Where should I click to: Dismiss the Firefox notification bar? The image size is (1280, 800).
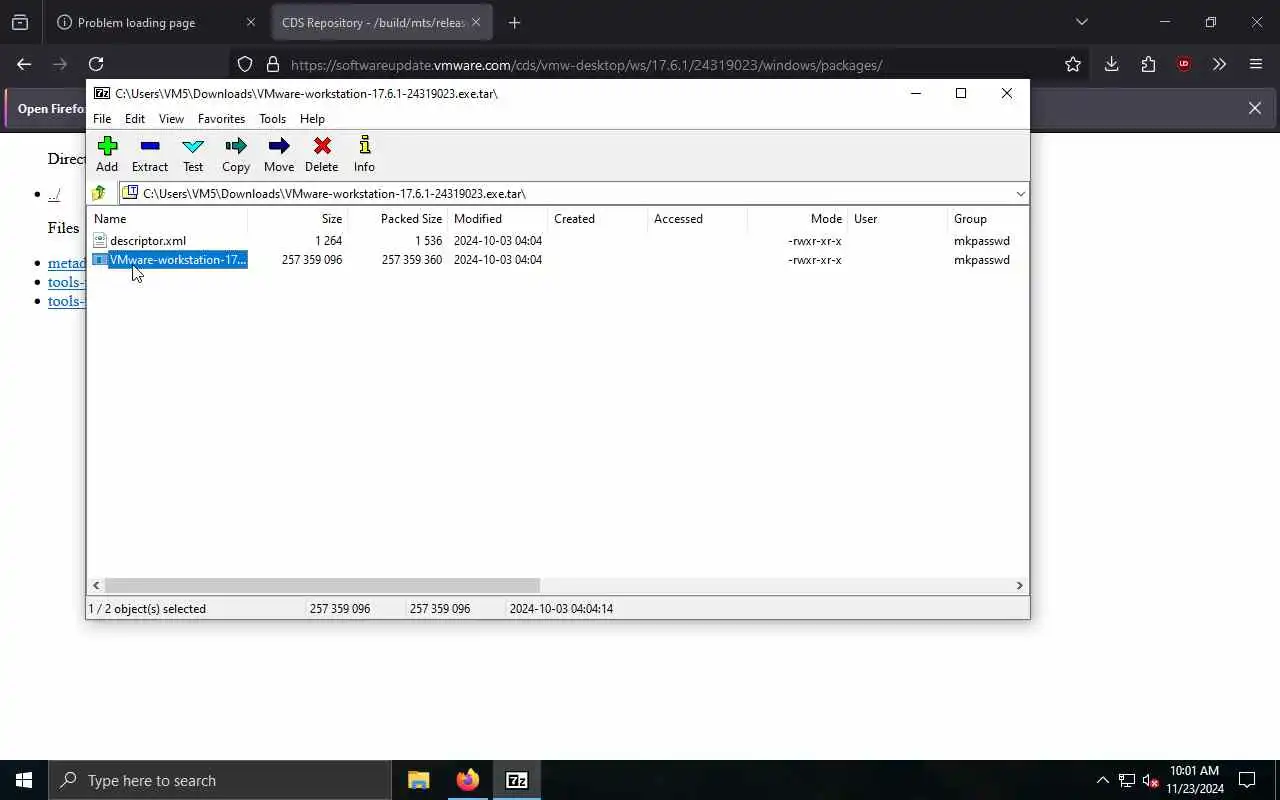[x=1255, y=108]
